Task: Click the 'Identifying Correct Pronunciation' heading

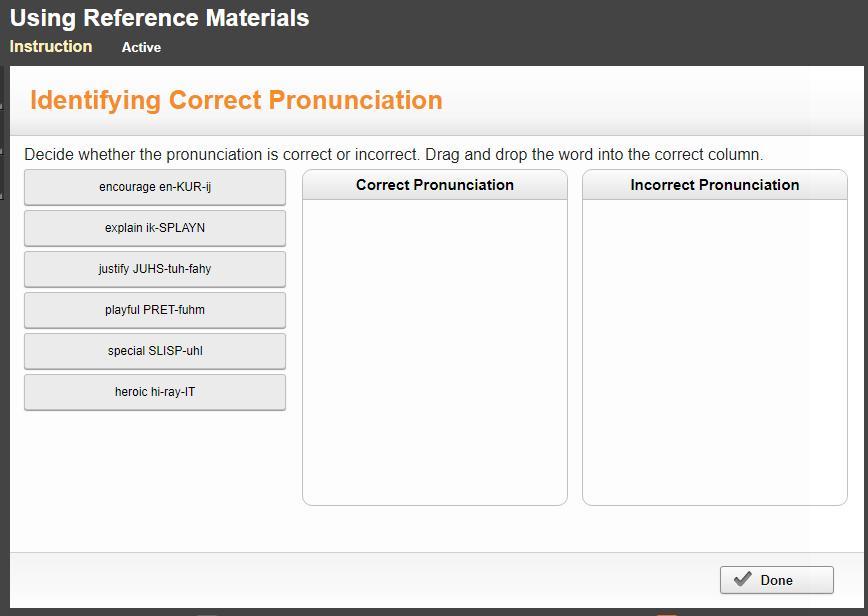Action: point(236,100)
